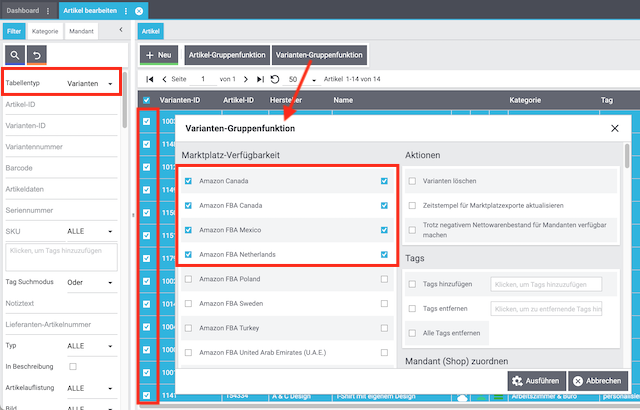Screen dimensions: 640x410
Task: Close the Artikel bearbeiten tab
Action: point(139,10)
